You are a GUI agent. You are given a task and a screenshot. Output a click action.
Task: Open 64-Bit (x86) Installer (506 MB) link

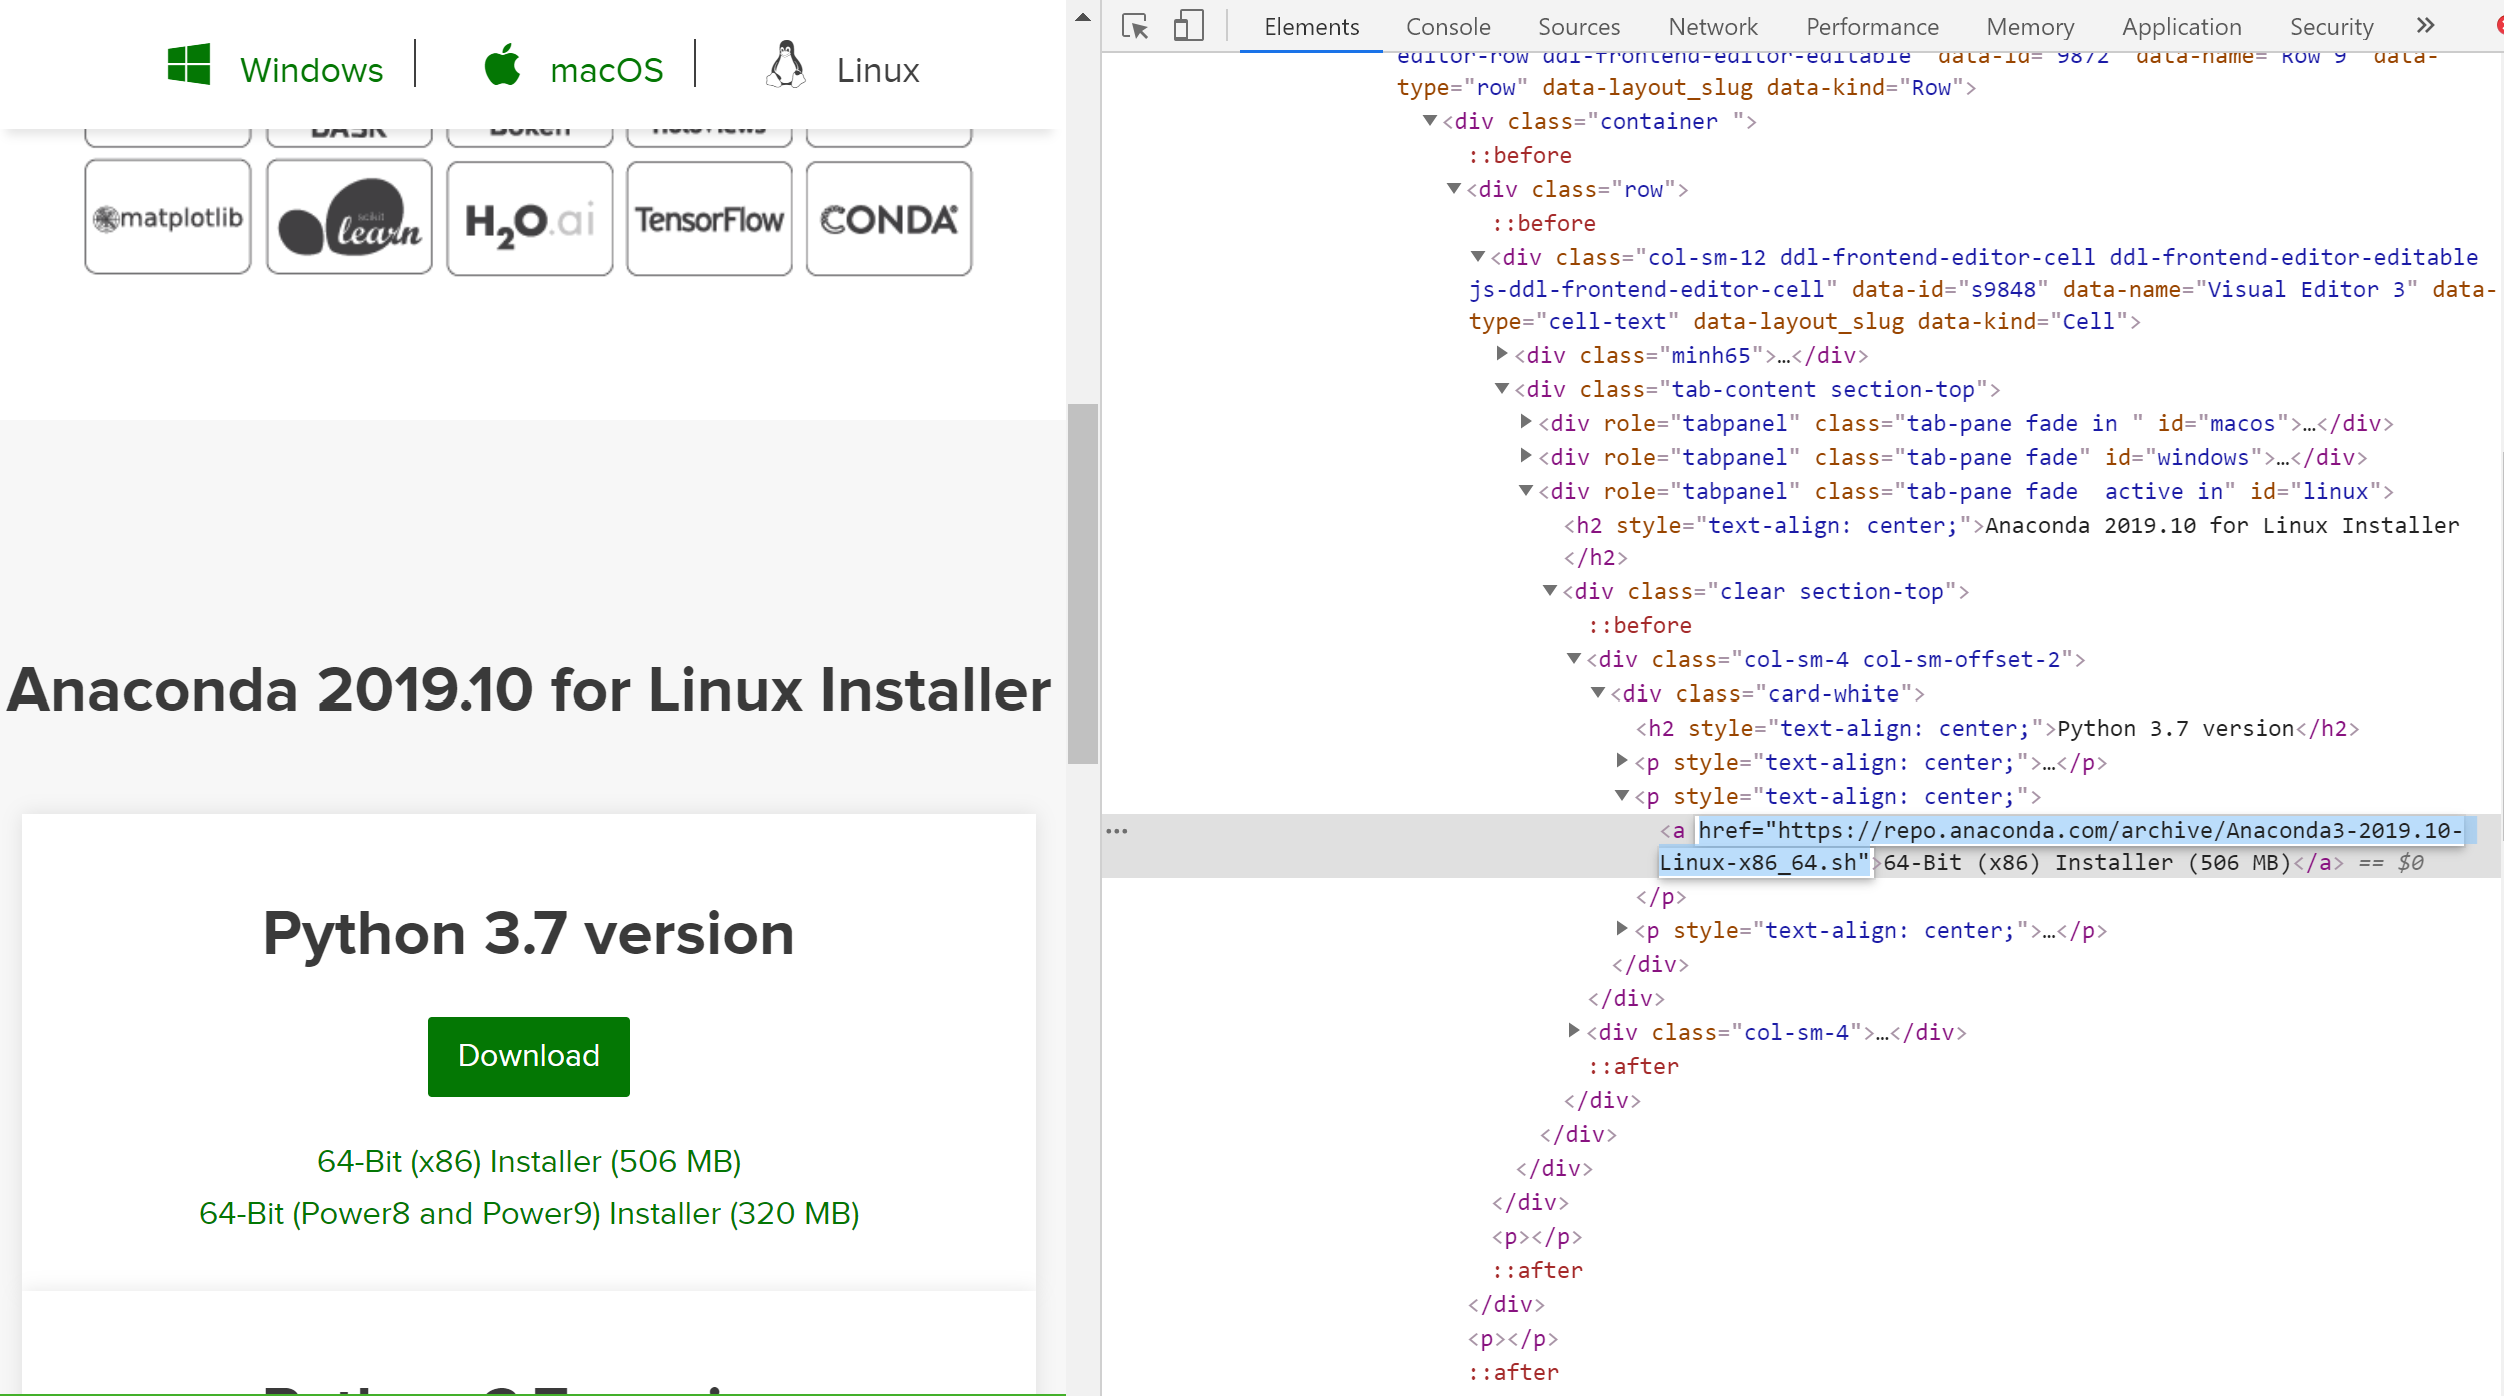(x=529, y=1161)
